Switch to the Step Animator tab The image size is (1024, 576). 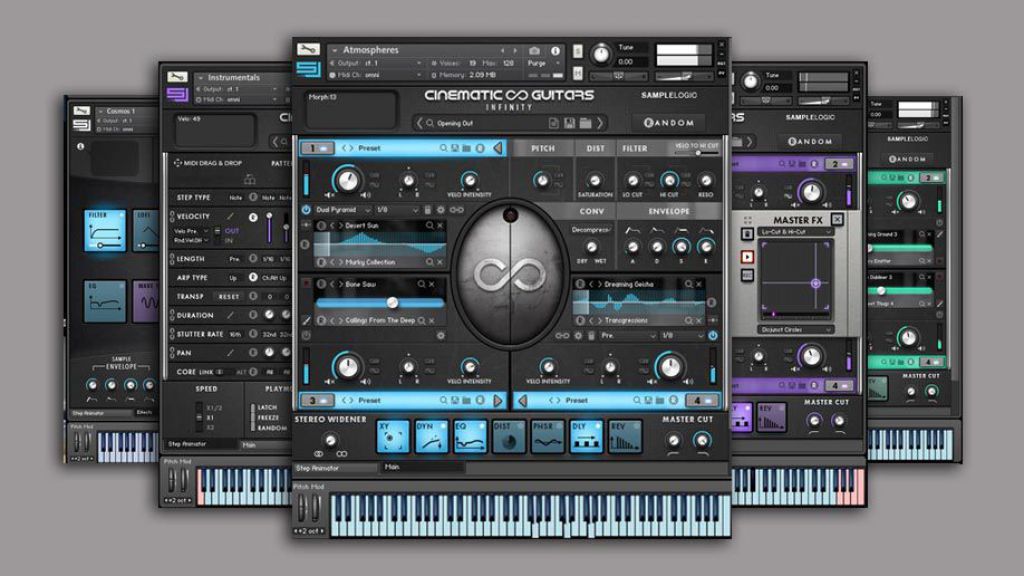[x=335, y=468]
